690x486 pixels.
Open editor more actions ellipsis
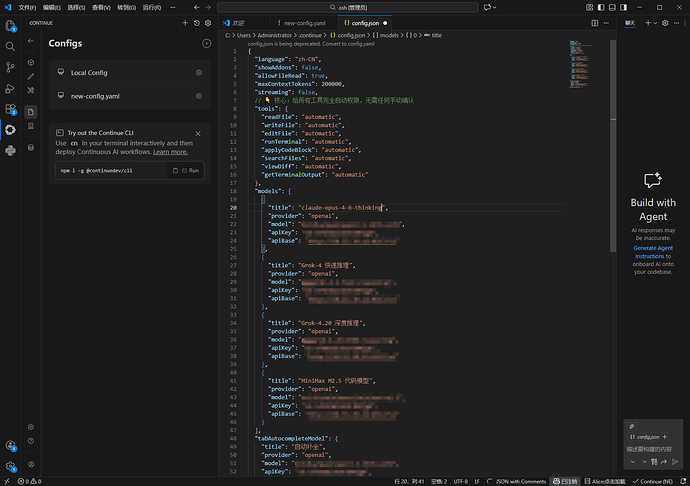[x=606, y=23]
